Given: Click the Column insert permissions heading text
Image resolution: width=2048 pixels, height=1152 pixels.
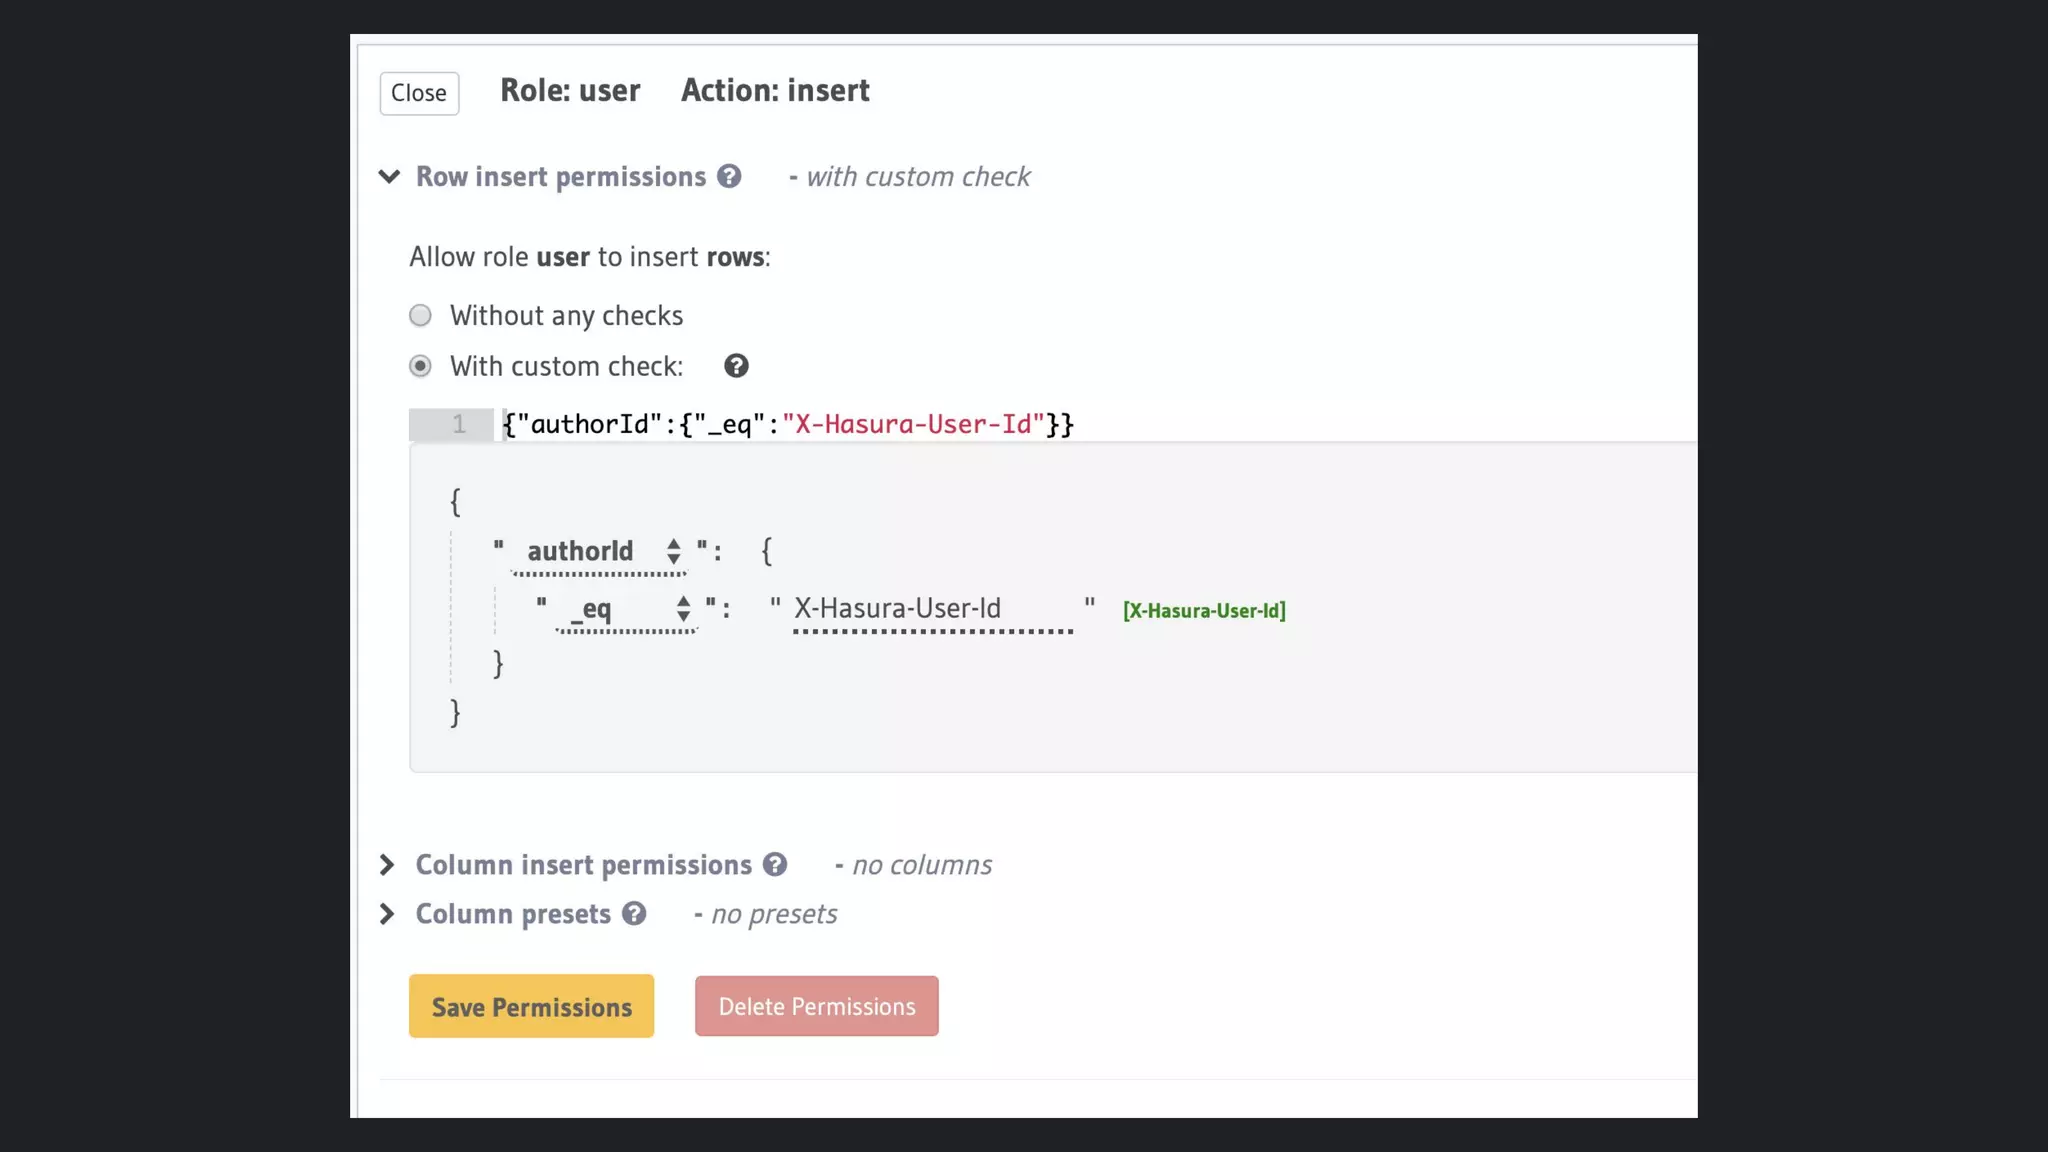Looking at the screenshot, I should tap(583, 865).
